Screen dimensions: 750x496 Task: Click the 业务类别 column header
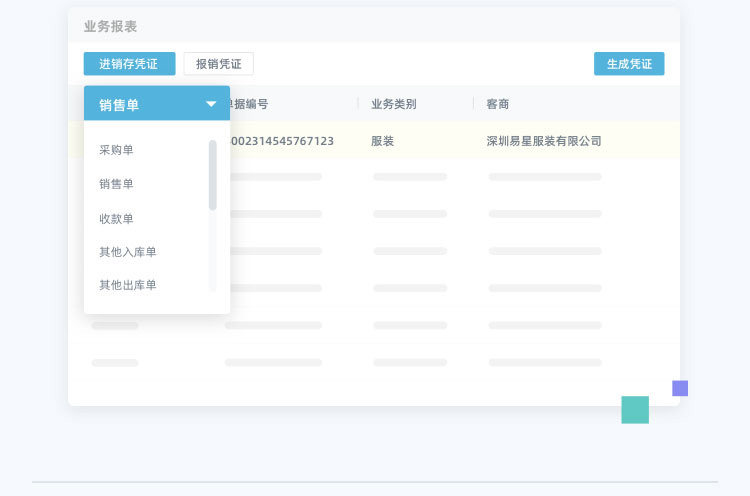point(394,104)
